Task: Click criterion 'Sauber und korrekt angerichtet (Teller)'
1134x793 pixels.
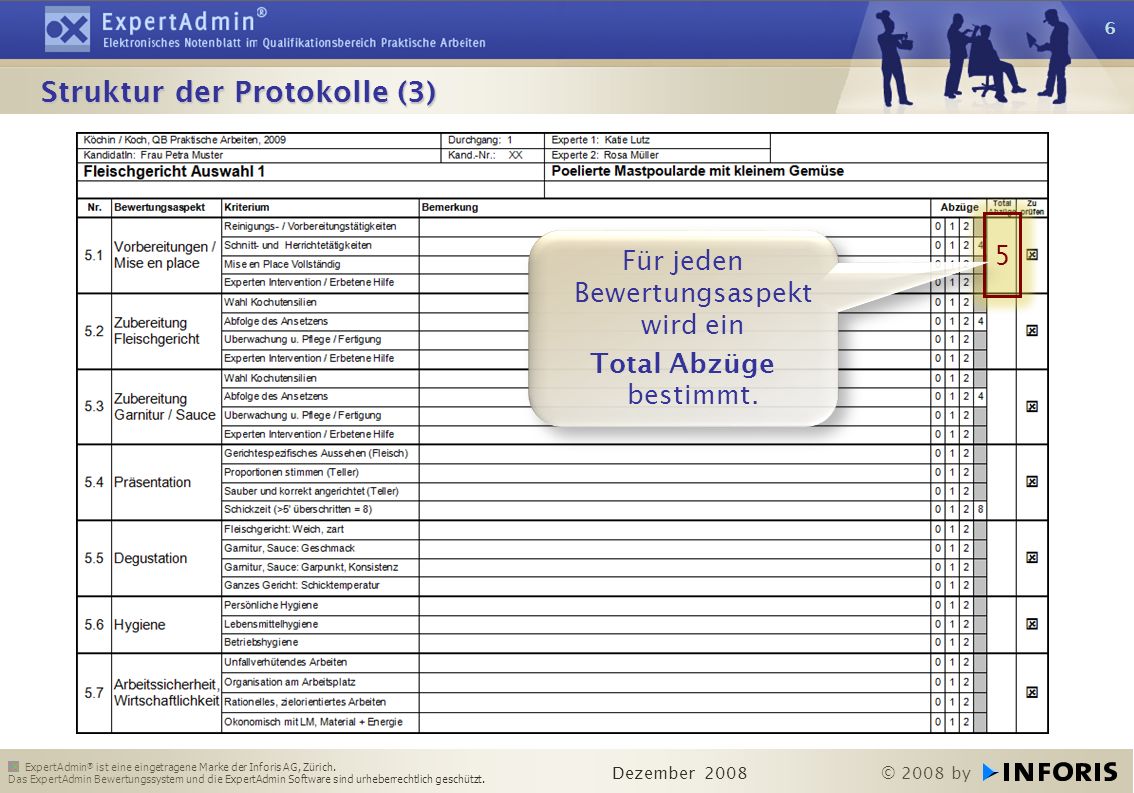Action: [x=312, y=491]
